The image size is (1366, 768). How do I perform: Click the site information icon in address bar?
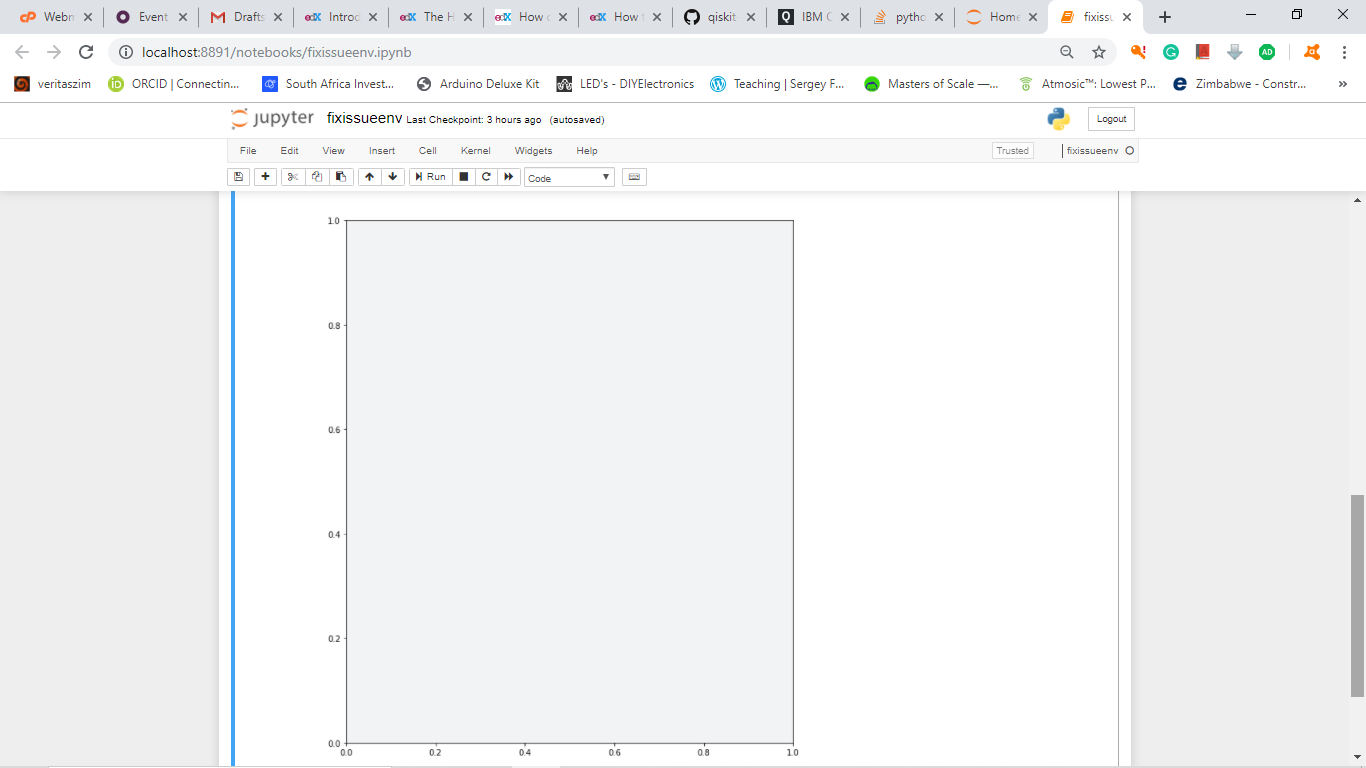[x=126, y=52]
